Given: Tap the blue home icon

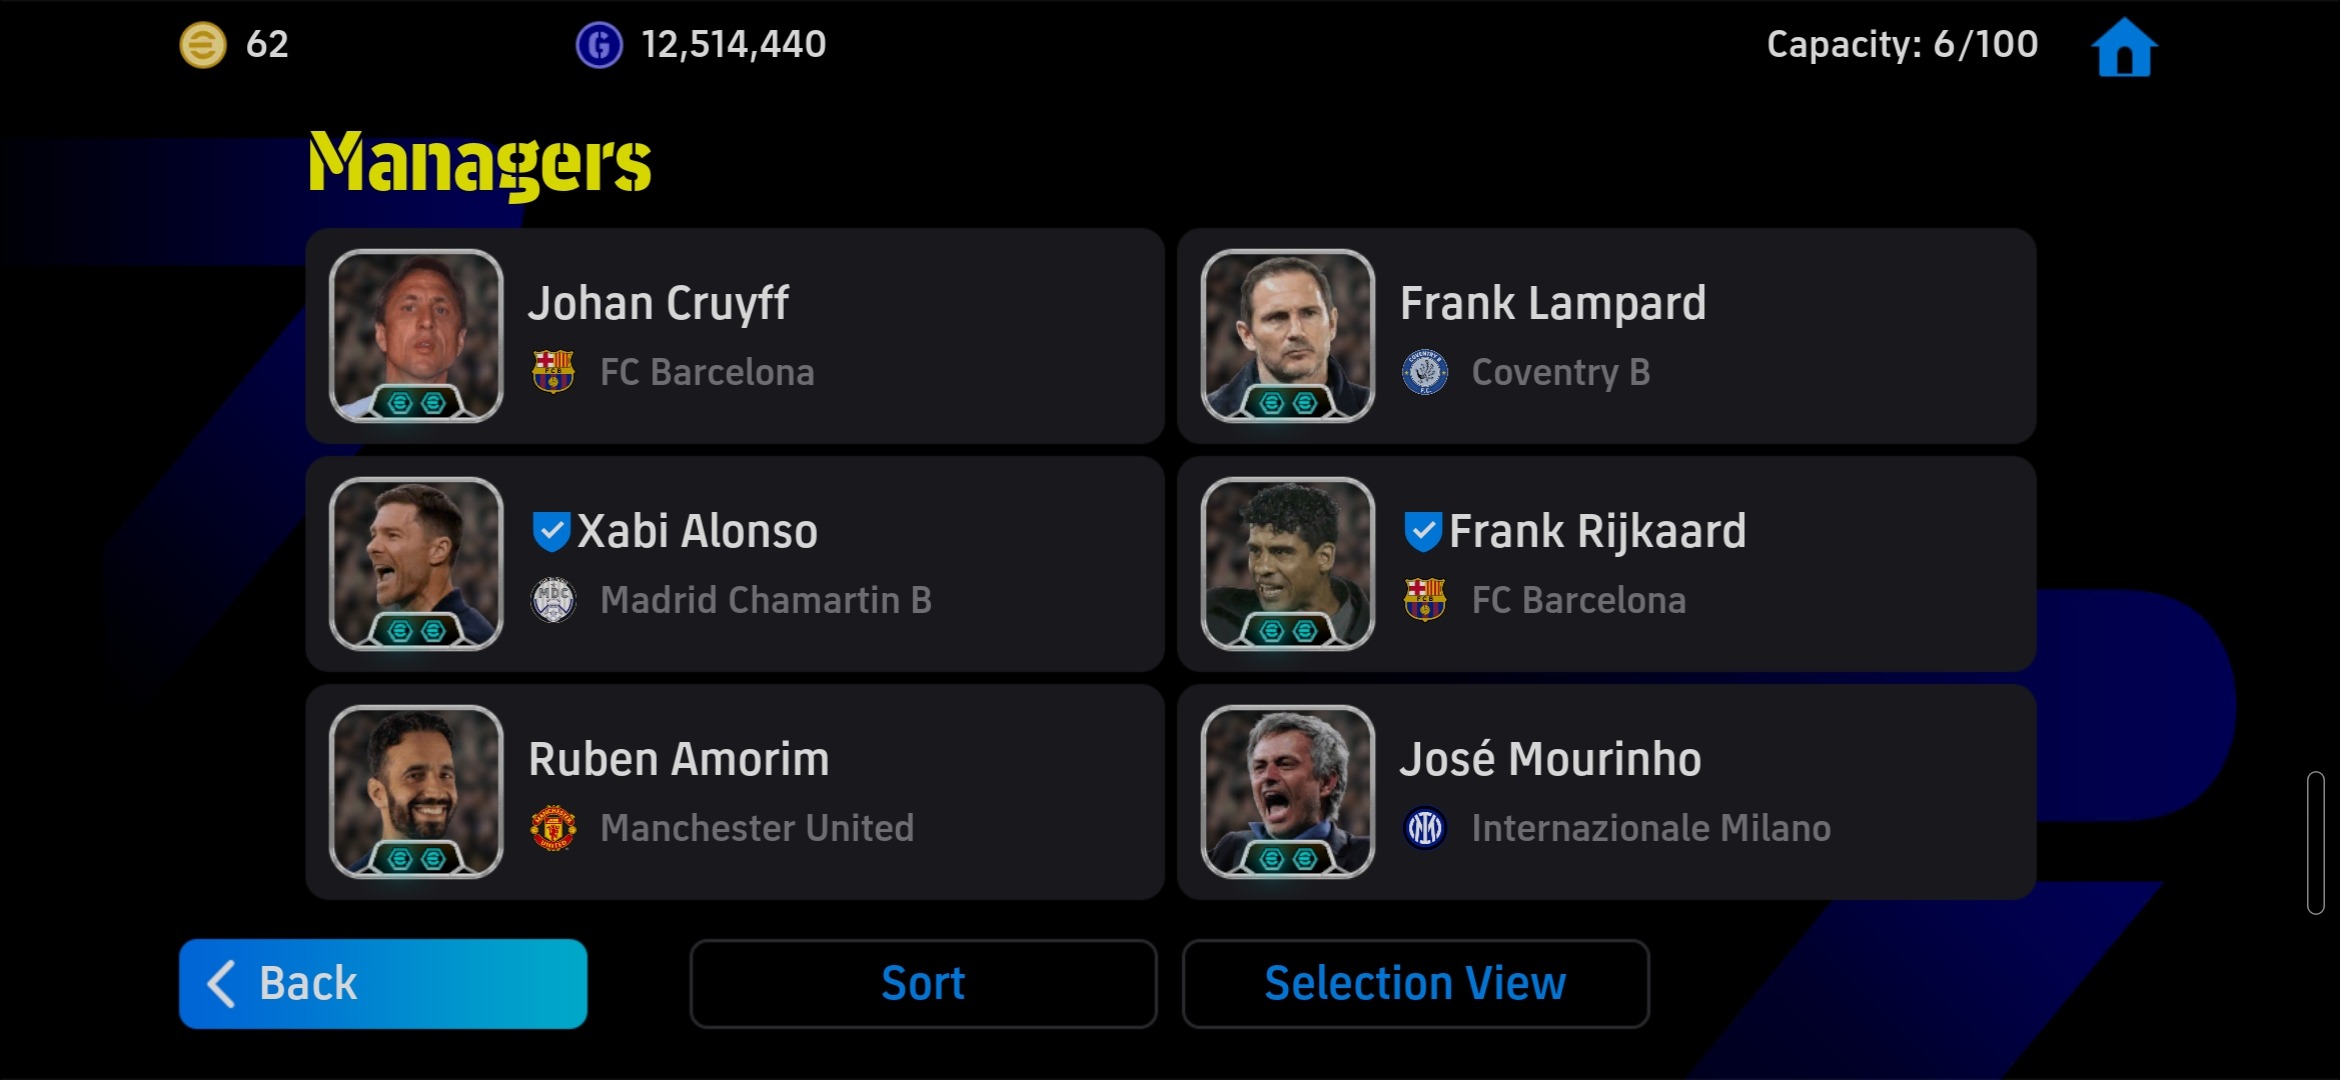Looking at the screenshot, I should click(x=2124, y=47).
